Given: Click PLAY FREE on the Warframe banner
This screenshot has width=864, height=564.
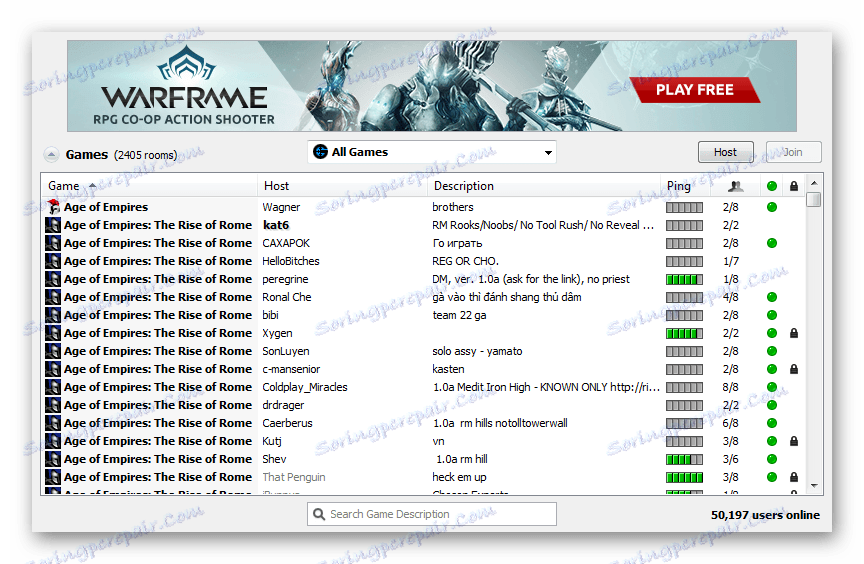Looking at the screenshot, I should click(x=695, y=90).
